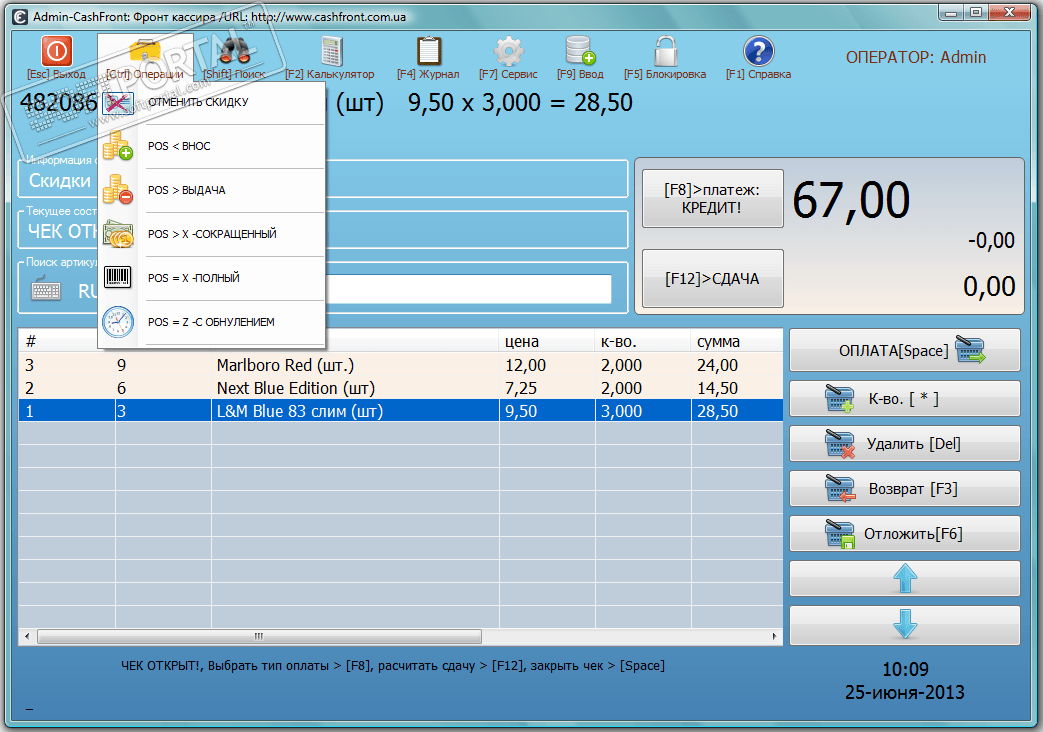
Task: Click the Search binoculars icon
Action: pyautogui.click(x=234, y=51)
